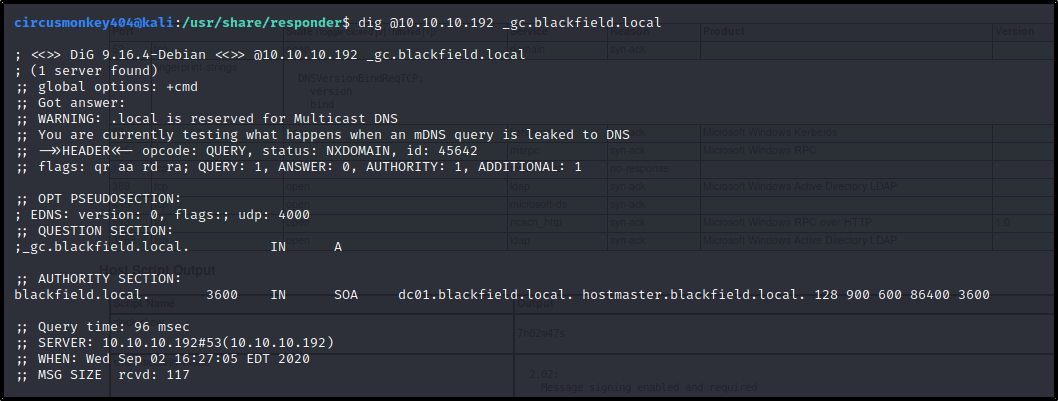Click the WHEN Wed Sep 02 timestamp line
The height and width of the screenshot is (401, 1058).
point(162,358)
